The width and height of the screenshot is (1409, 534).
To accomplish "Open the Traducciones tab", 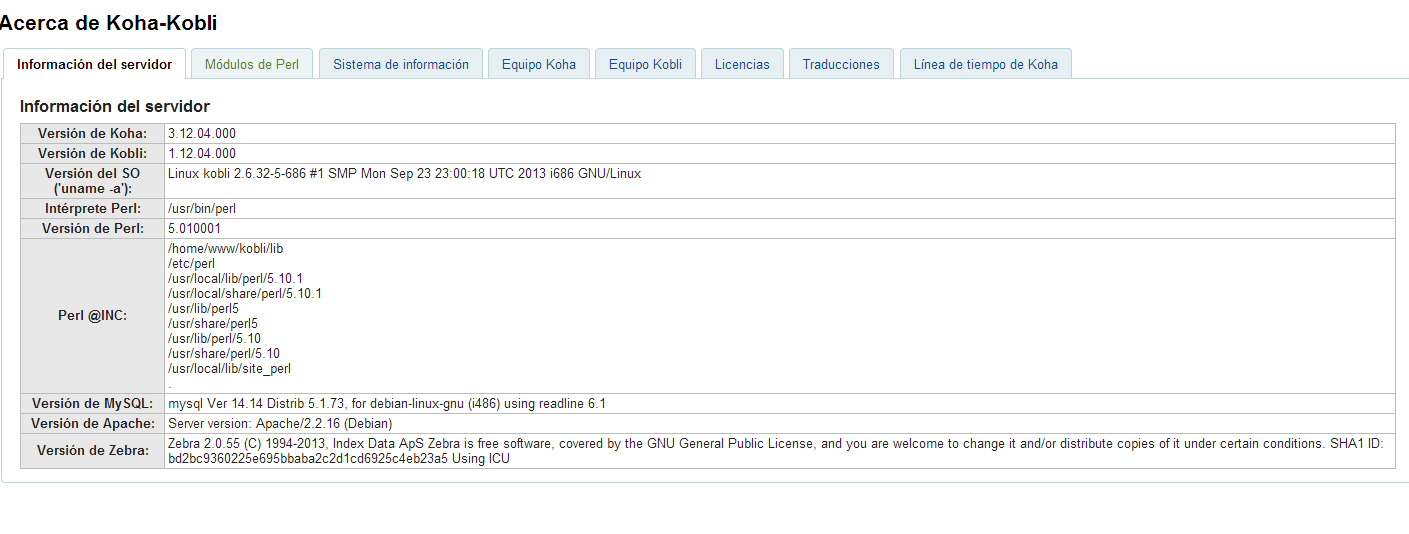I will coord(841,64).
